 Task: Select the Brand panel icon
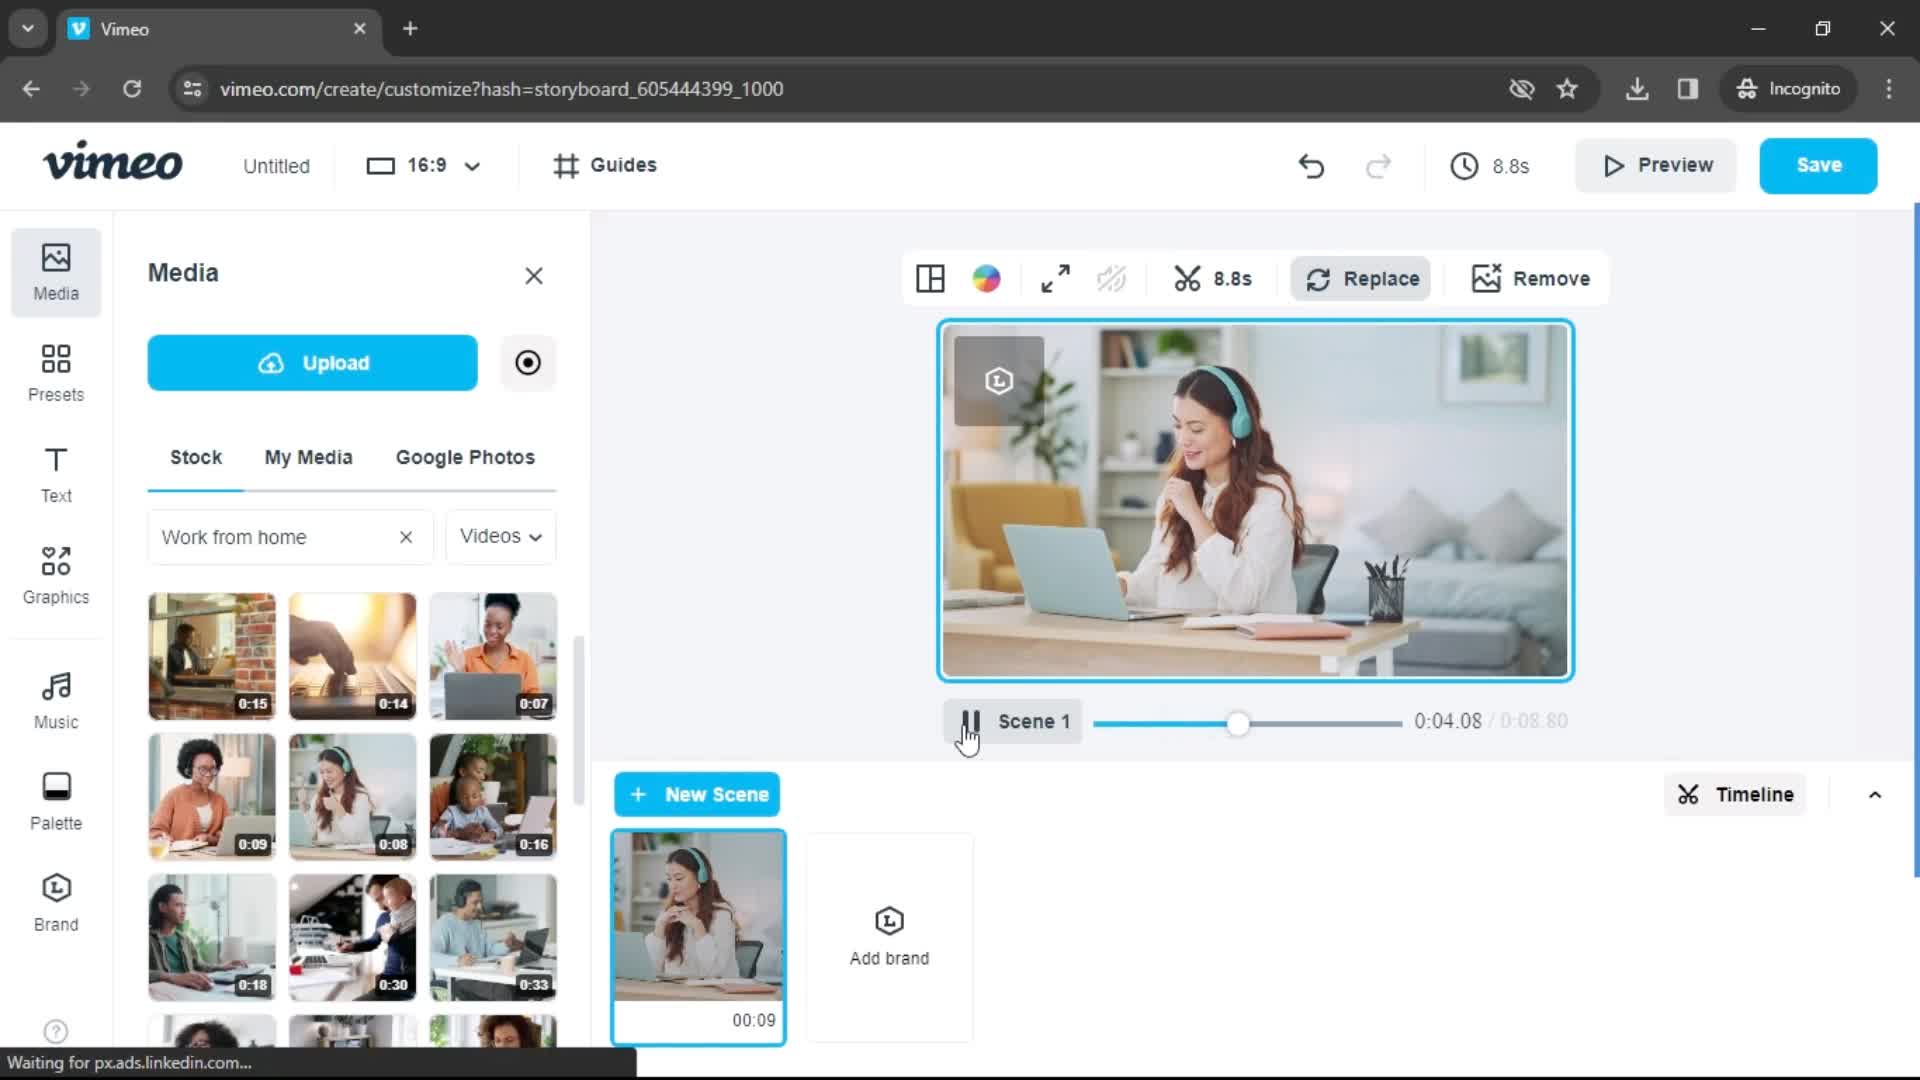(55, 902)
